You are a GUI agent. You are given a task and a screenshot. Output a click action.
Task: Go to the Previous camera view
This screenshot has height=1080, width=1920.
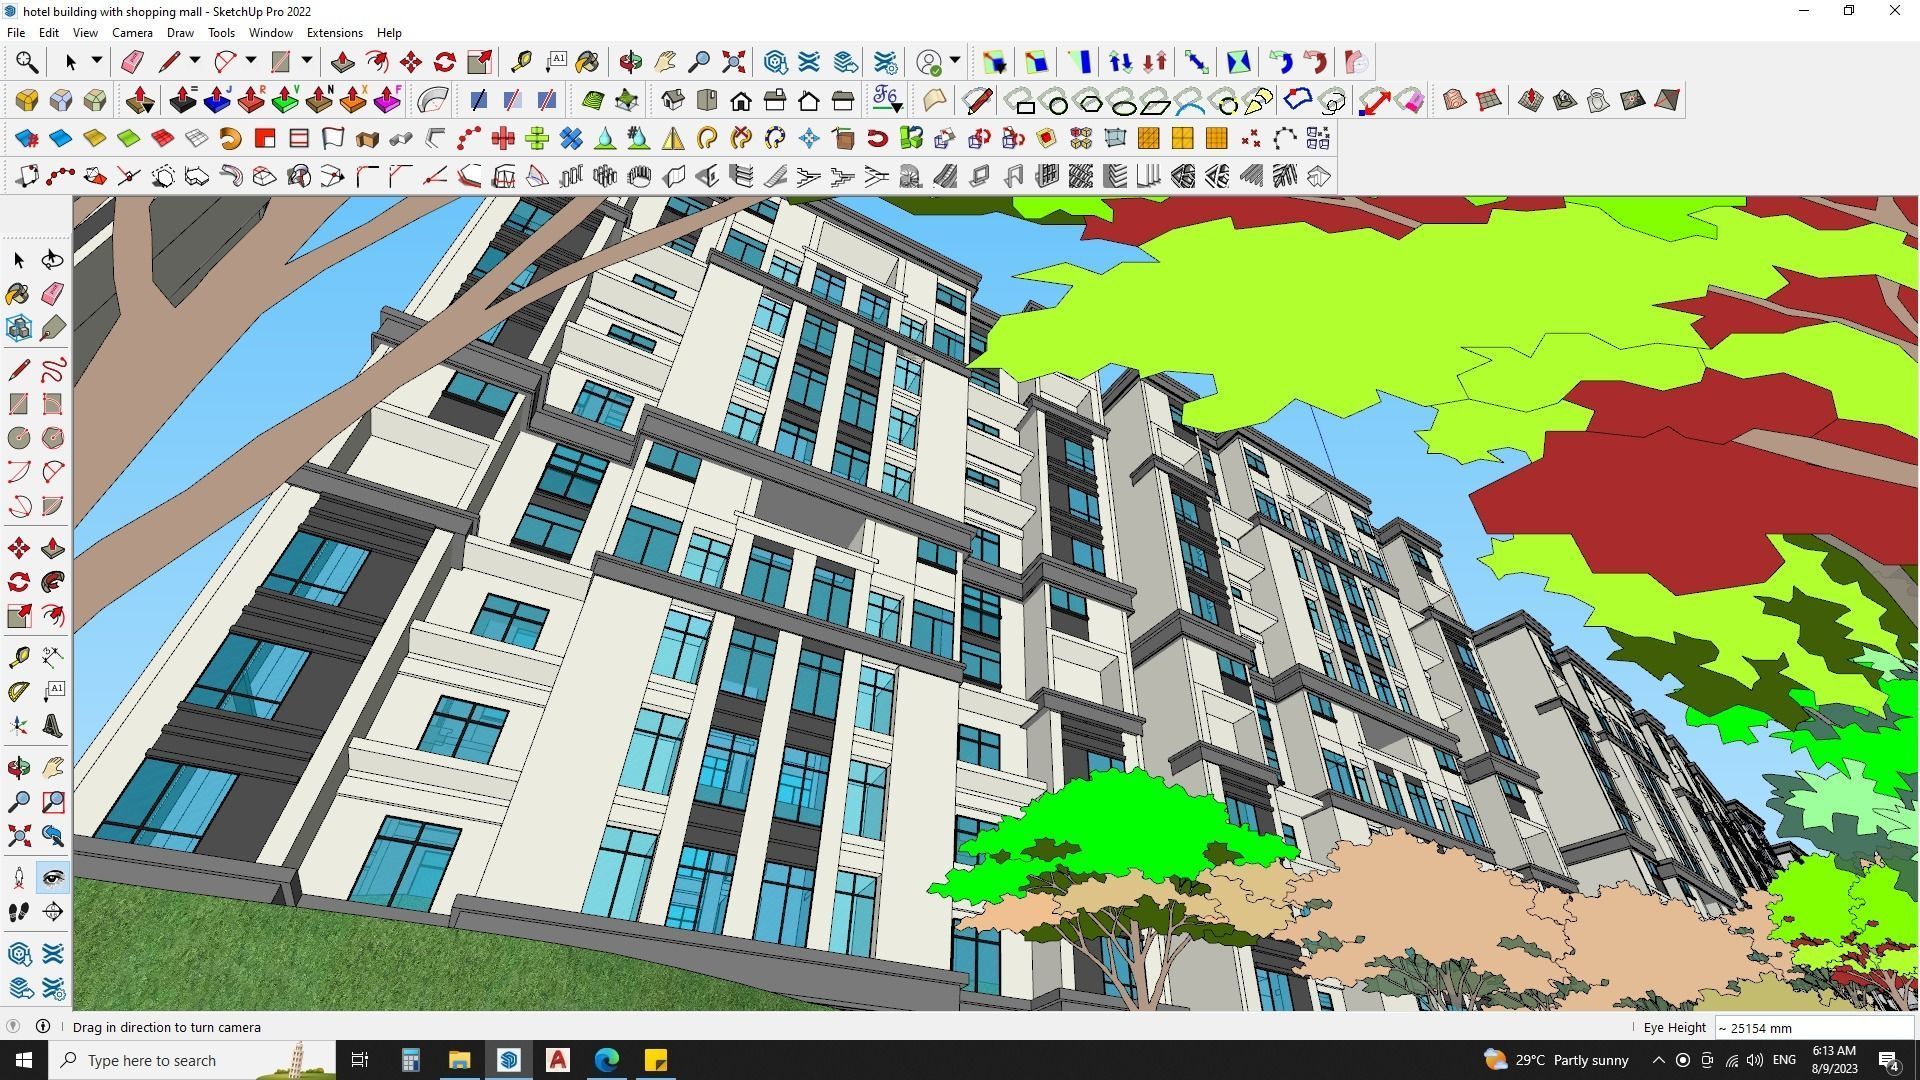[52, 836]
